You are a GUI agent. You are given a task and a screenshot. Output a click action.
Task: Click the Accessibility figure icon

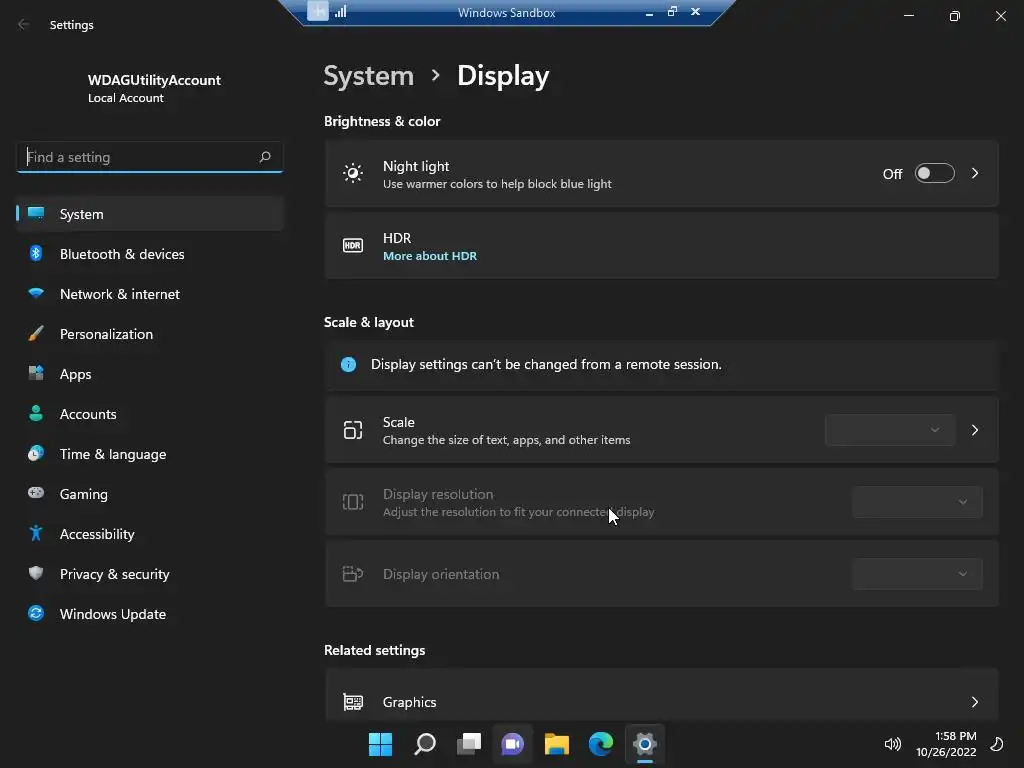[x=36, y=533]
